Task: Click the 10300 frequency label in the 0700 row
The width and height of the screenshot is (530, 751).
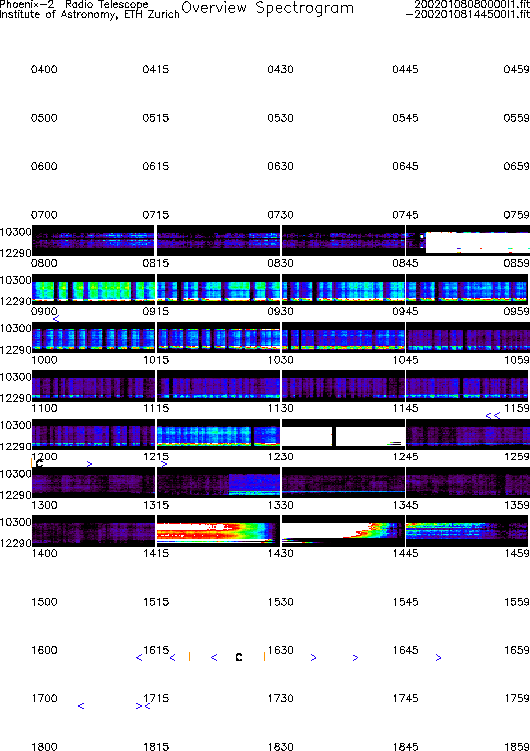Action: pyautogui.click(x=16, y=232)
